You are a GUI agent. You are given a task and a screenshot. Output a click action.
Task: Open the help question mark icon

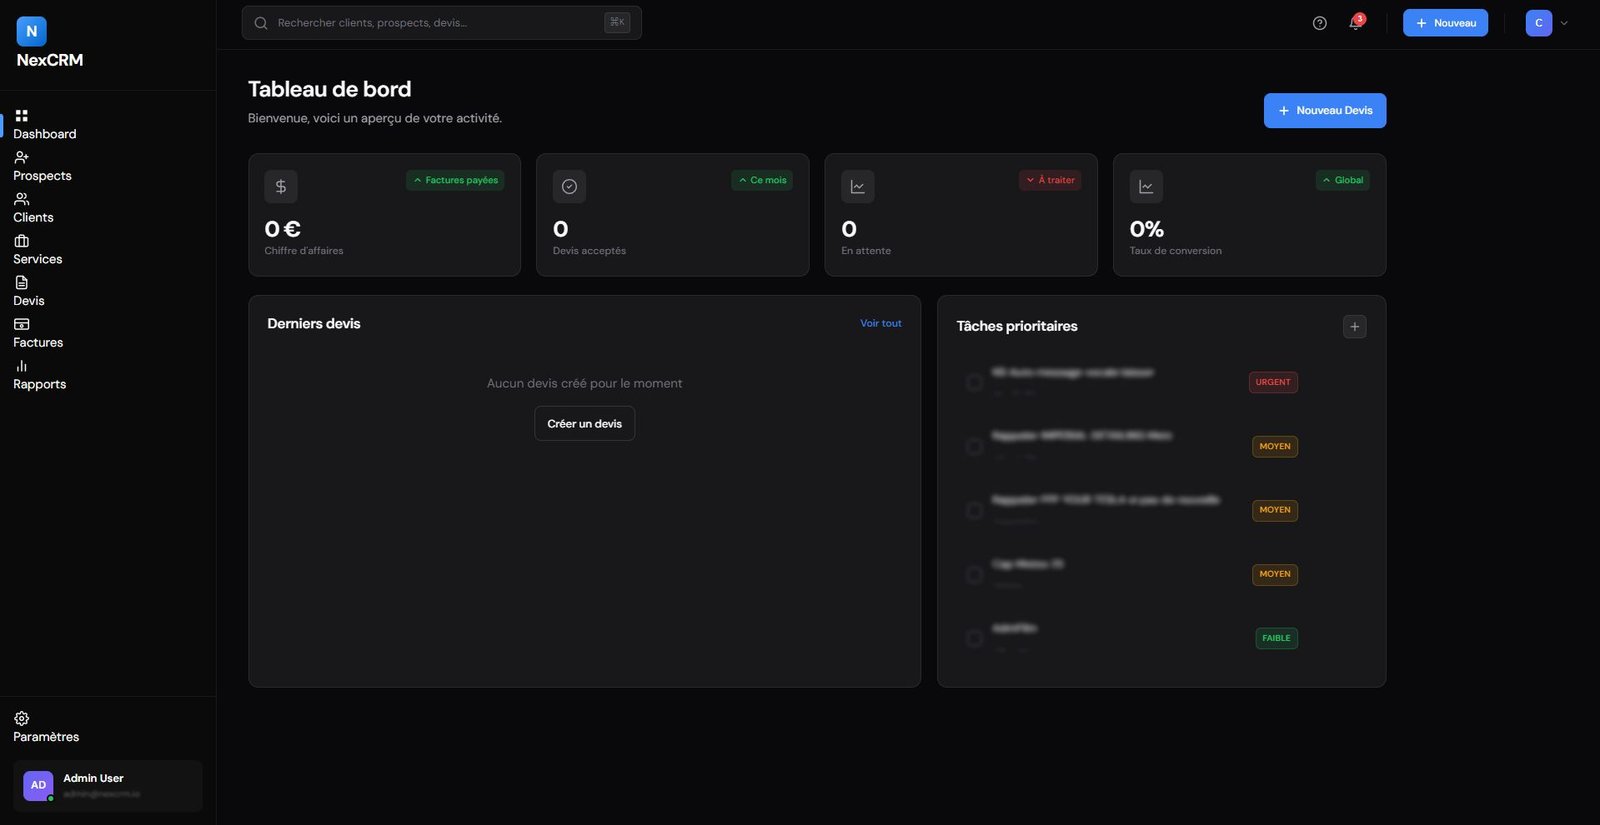pyautogui.click(x=1319, y=23)
